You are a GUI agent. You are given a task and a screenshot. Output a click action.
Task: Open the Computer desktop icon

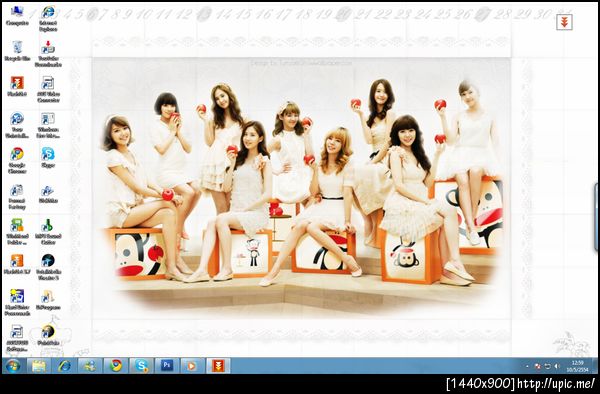(x=17, y=15)
